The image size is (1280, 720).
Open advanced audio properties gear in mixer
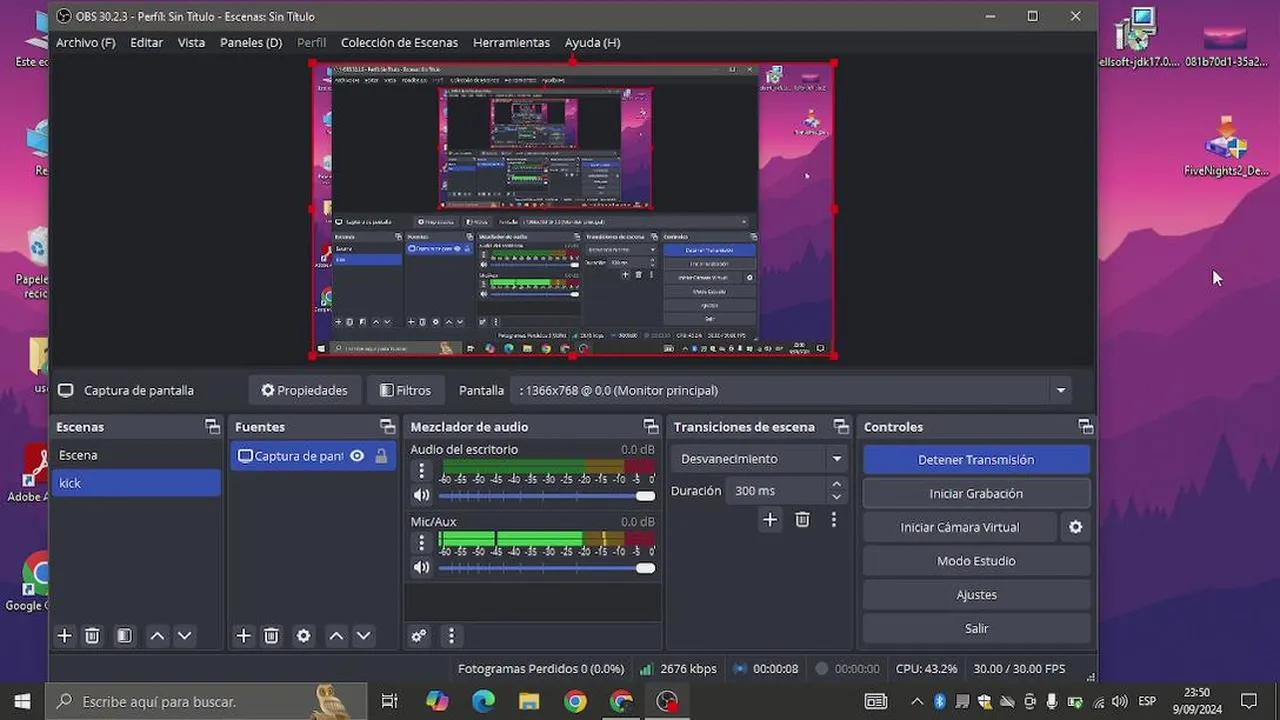[418, 636]
